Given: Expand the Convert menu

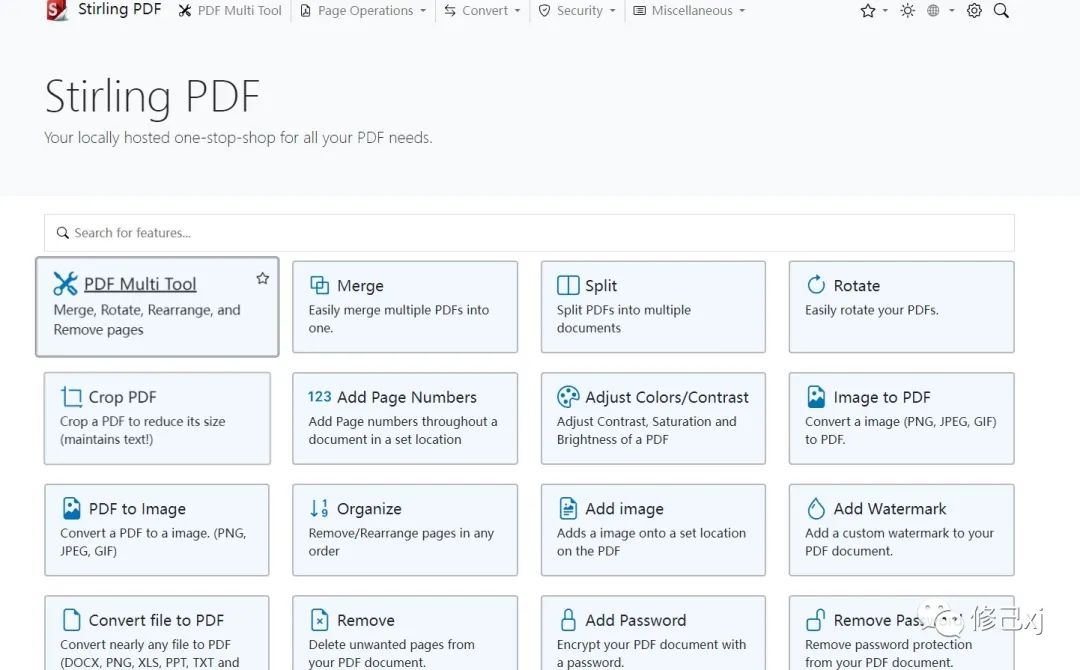Looking at the screenshot, I should point(482,10).
